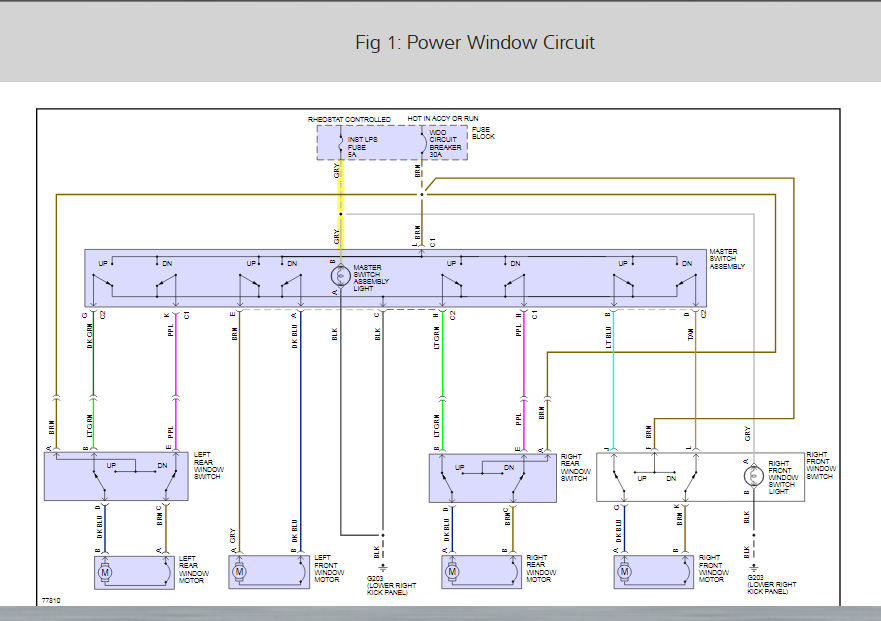Screen dimensions: 881x621
Task: Click the dark blue DK BLU wire from master switch
Action: tap(300, 431)
